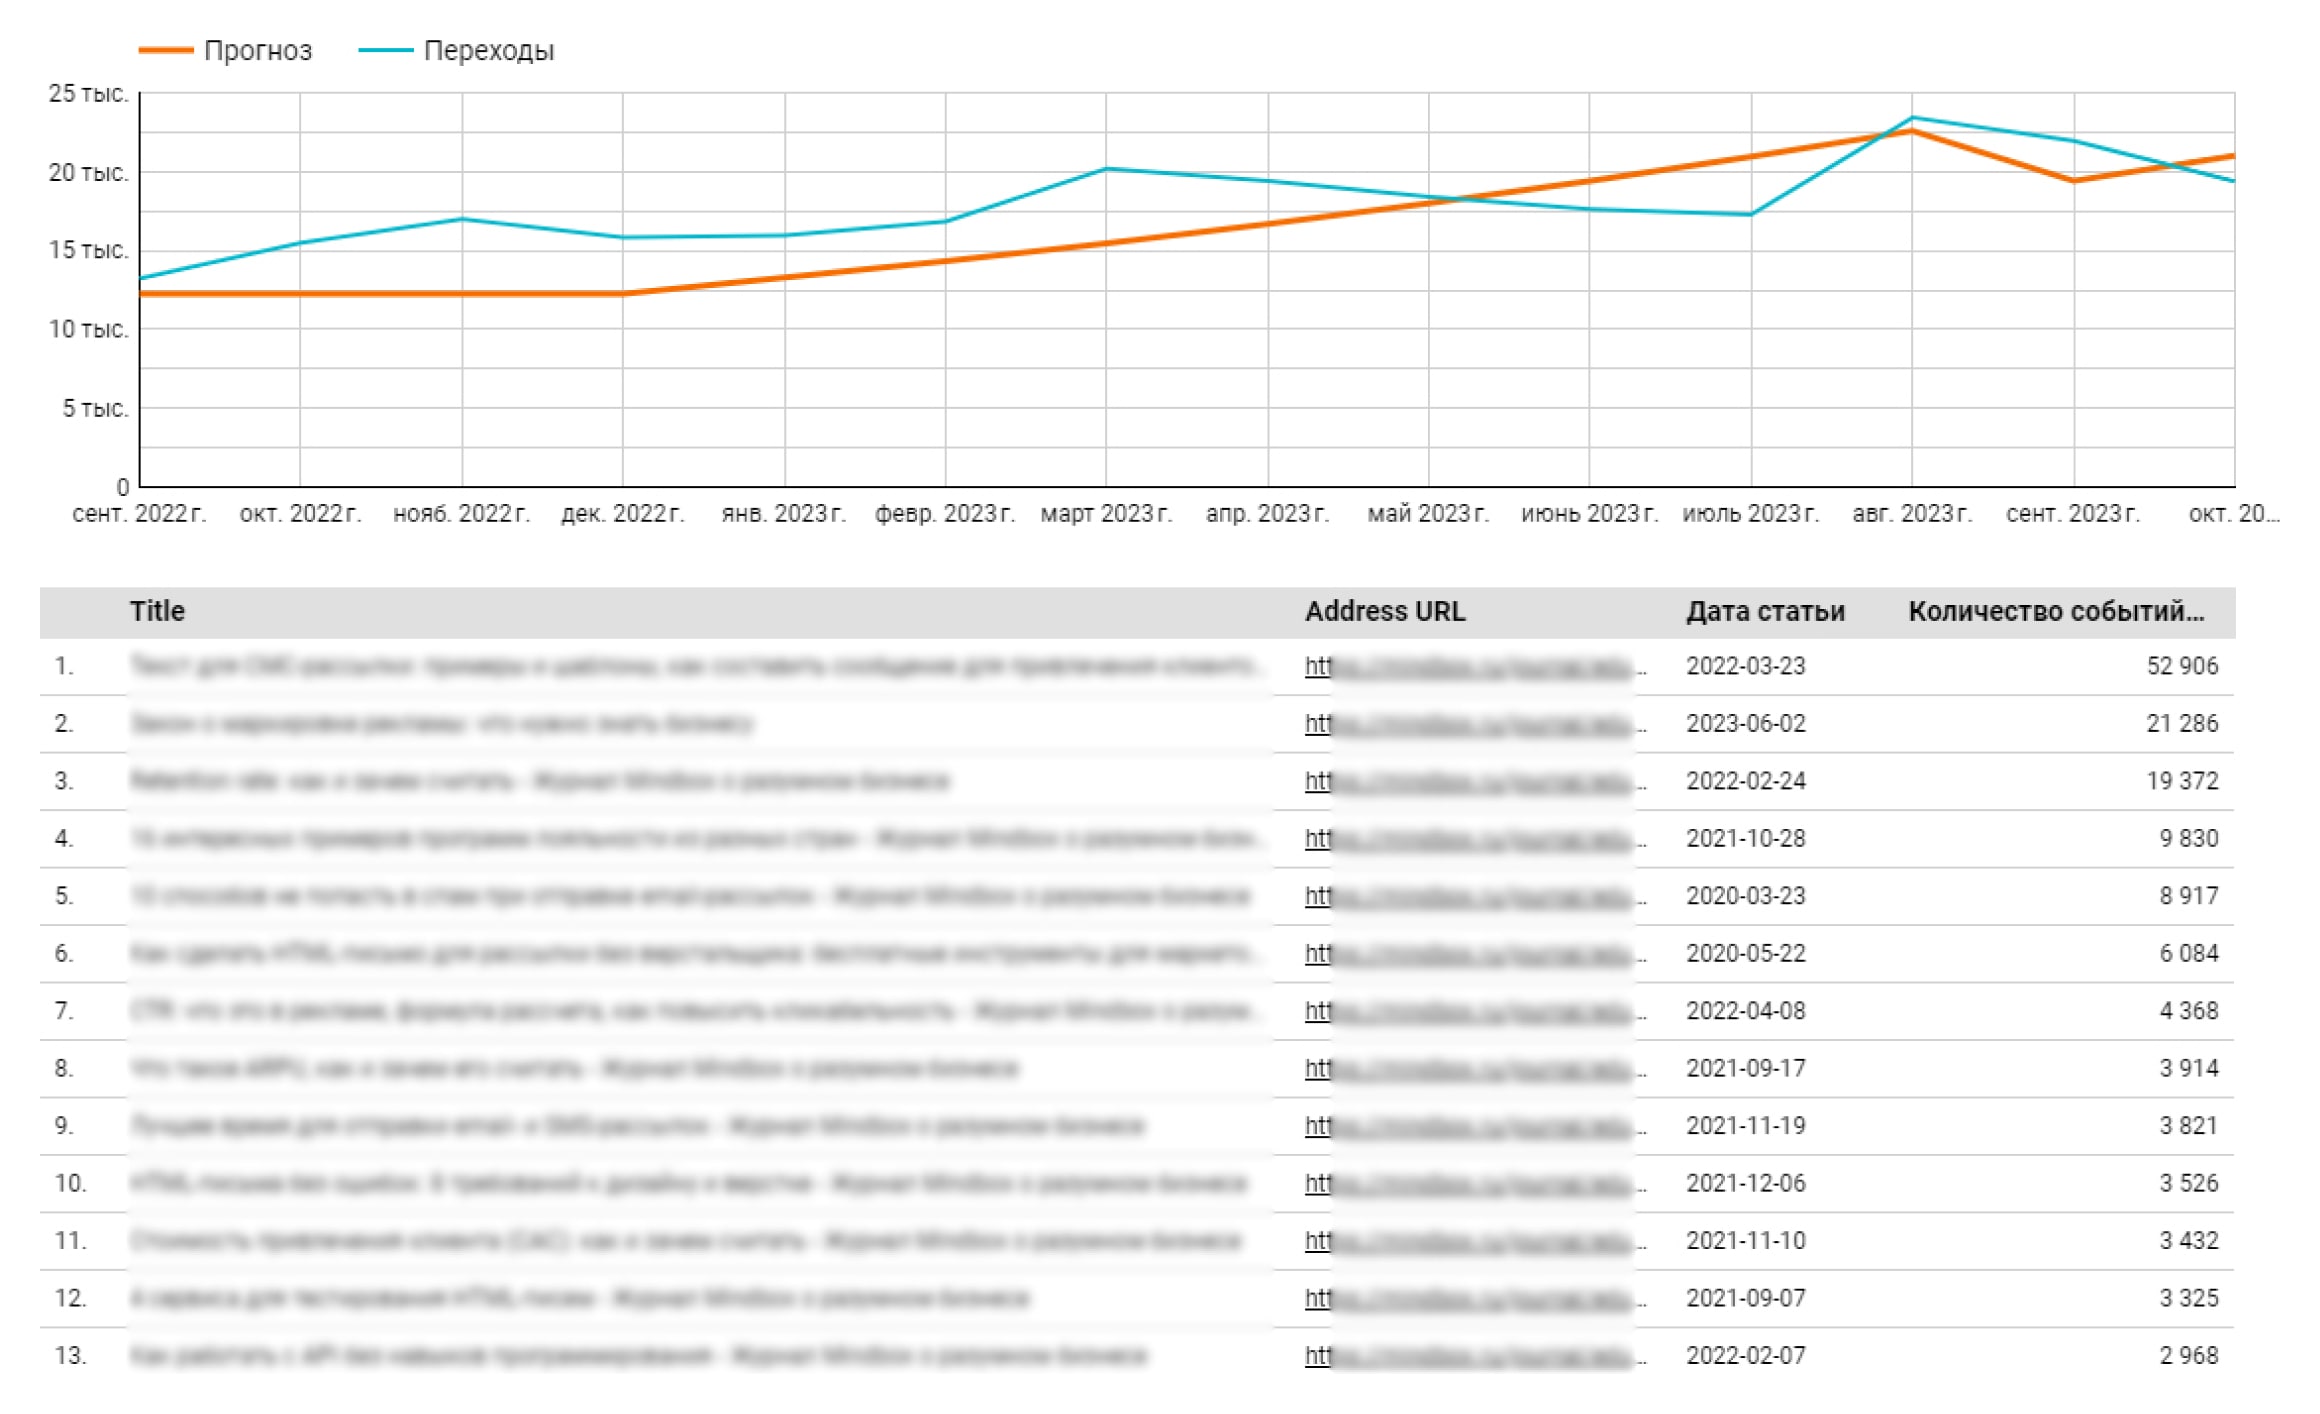Click the event count 2 968
This screenshot has width=2320, height=1414.
click(x=2188, y=1356)
